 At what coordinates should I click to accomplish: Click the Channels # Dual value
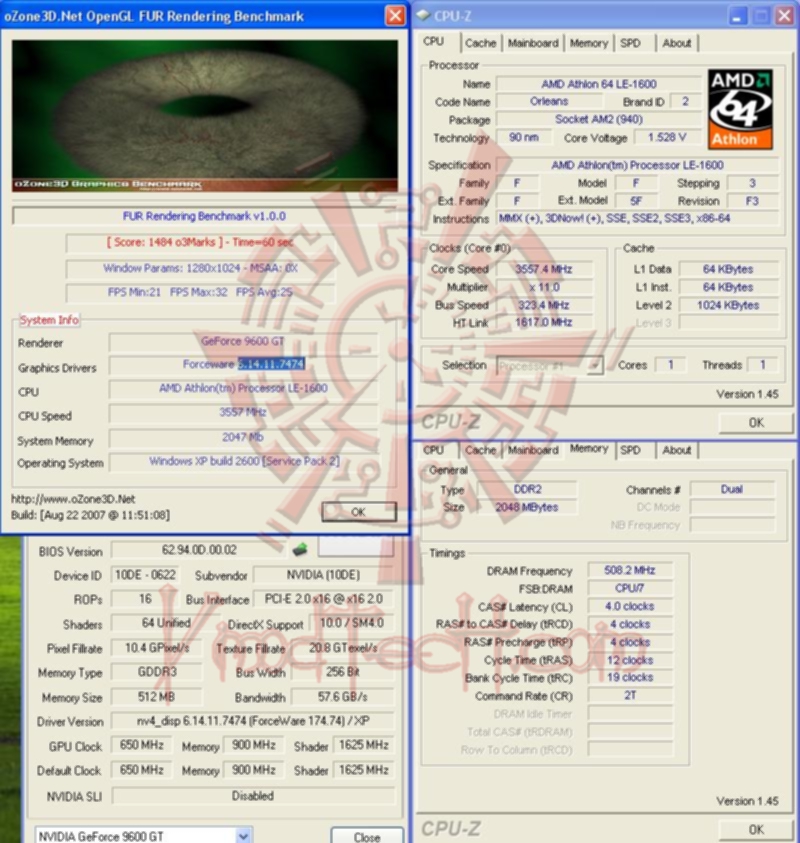click(x=732, y=489)
